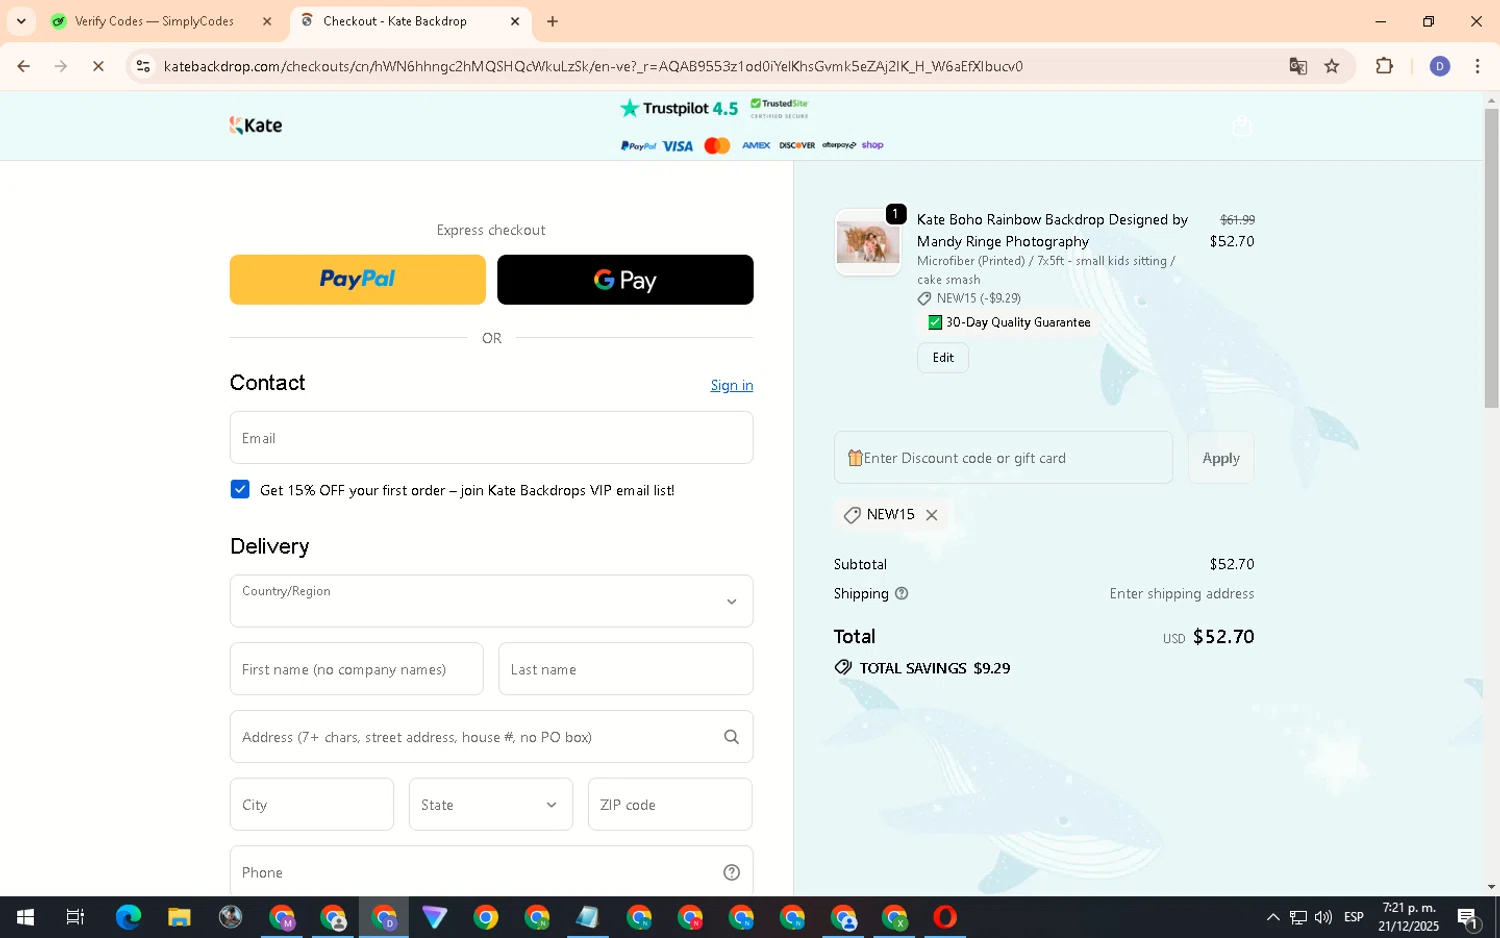Click the TOTAL SAVINGS $9.29 text
Viewport: 1500px width, 938px height.
(934, 668)
